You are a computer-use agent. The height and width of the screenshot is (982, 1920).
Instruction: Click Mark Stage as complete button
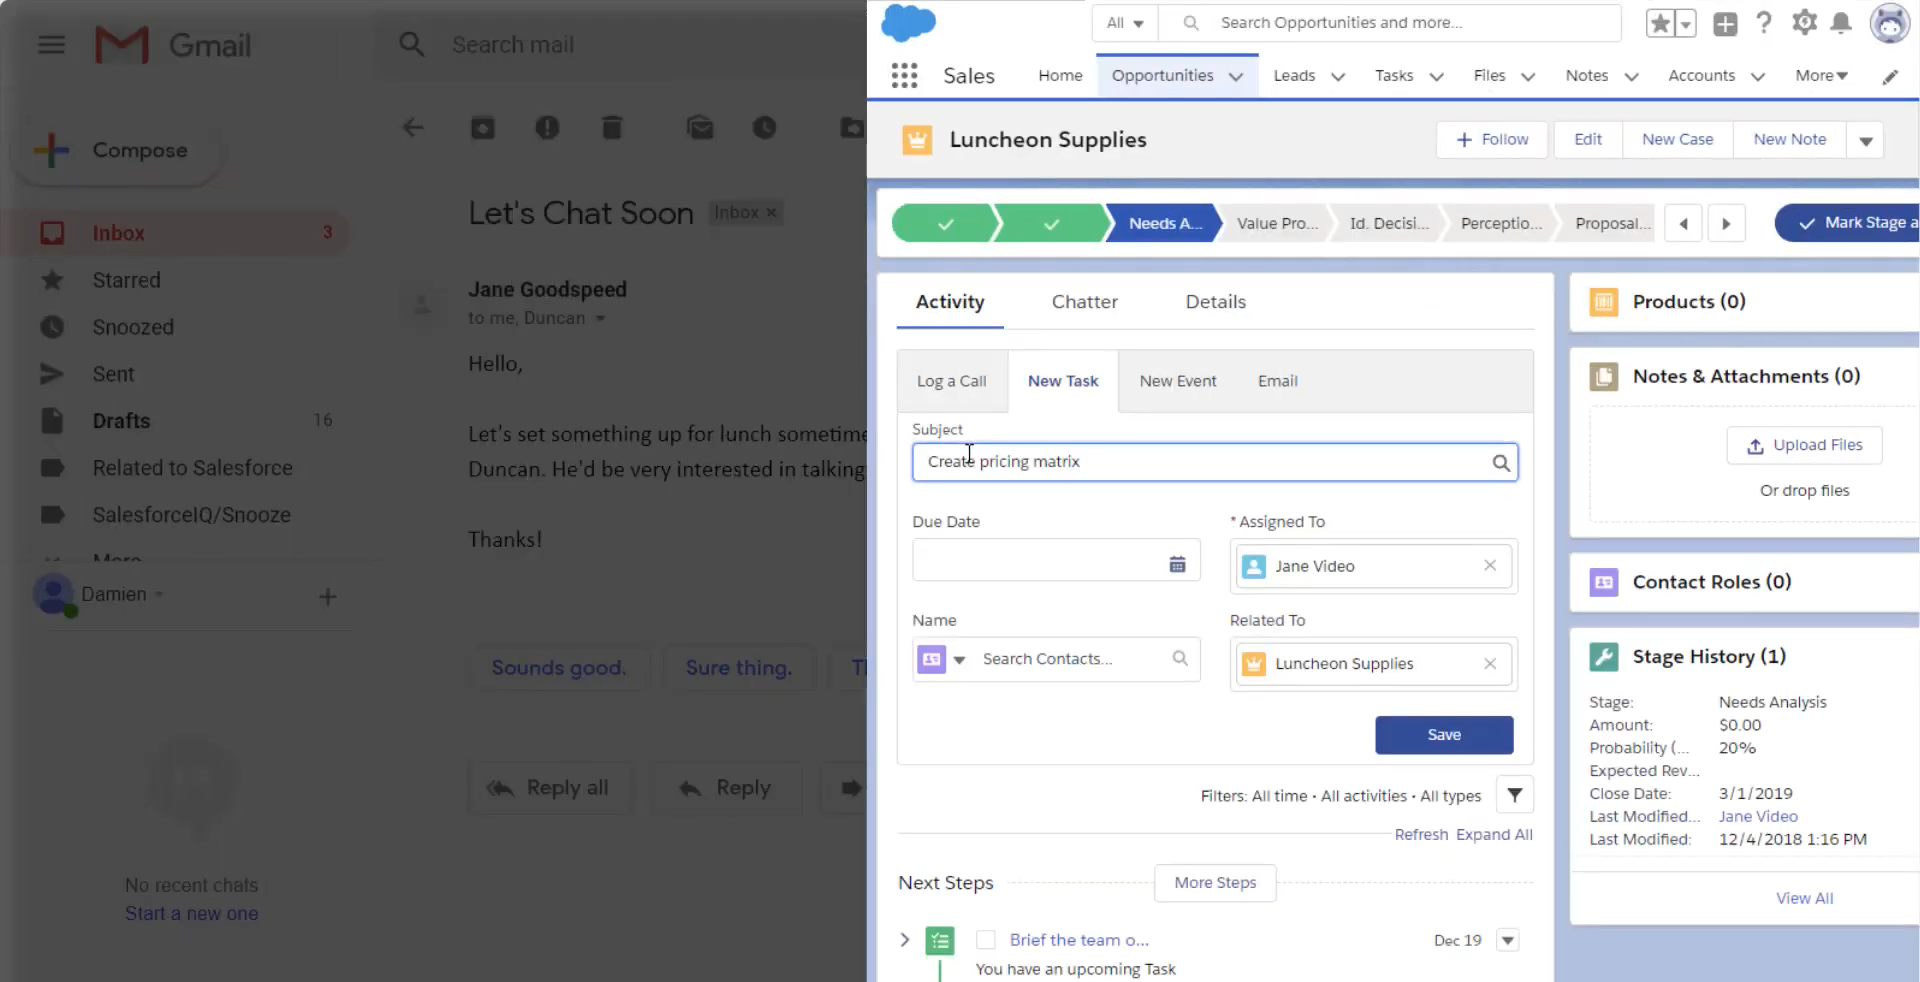[x=1847, y=223]
